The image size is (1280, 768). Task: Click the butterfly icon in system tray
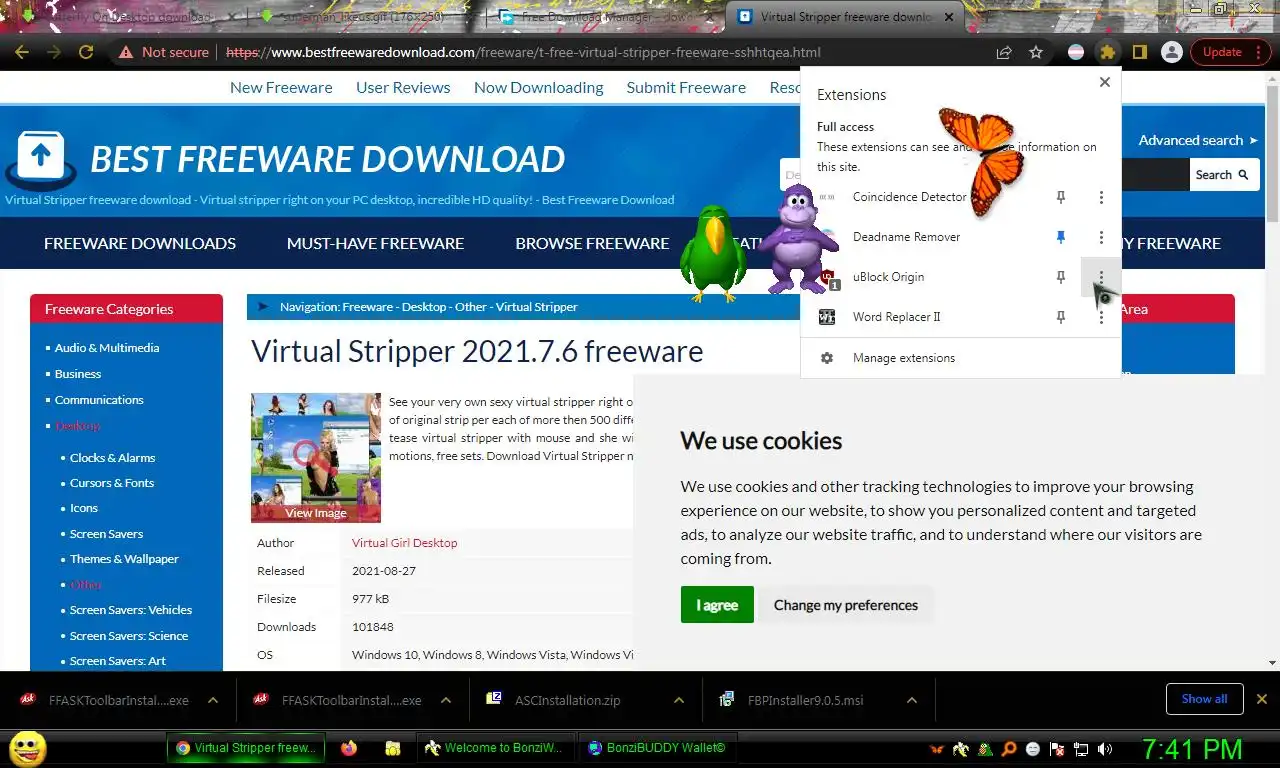coord(937,749)
